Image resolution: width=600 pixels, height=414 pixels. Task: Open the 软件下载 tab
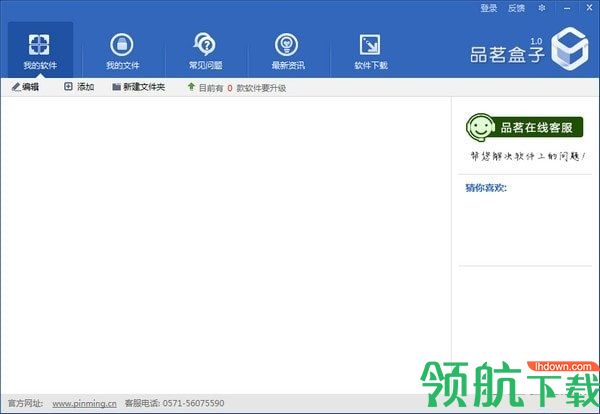click(370, 51)
